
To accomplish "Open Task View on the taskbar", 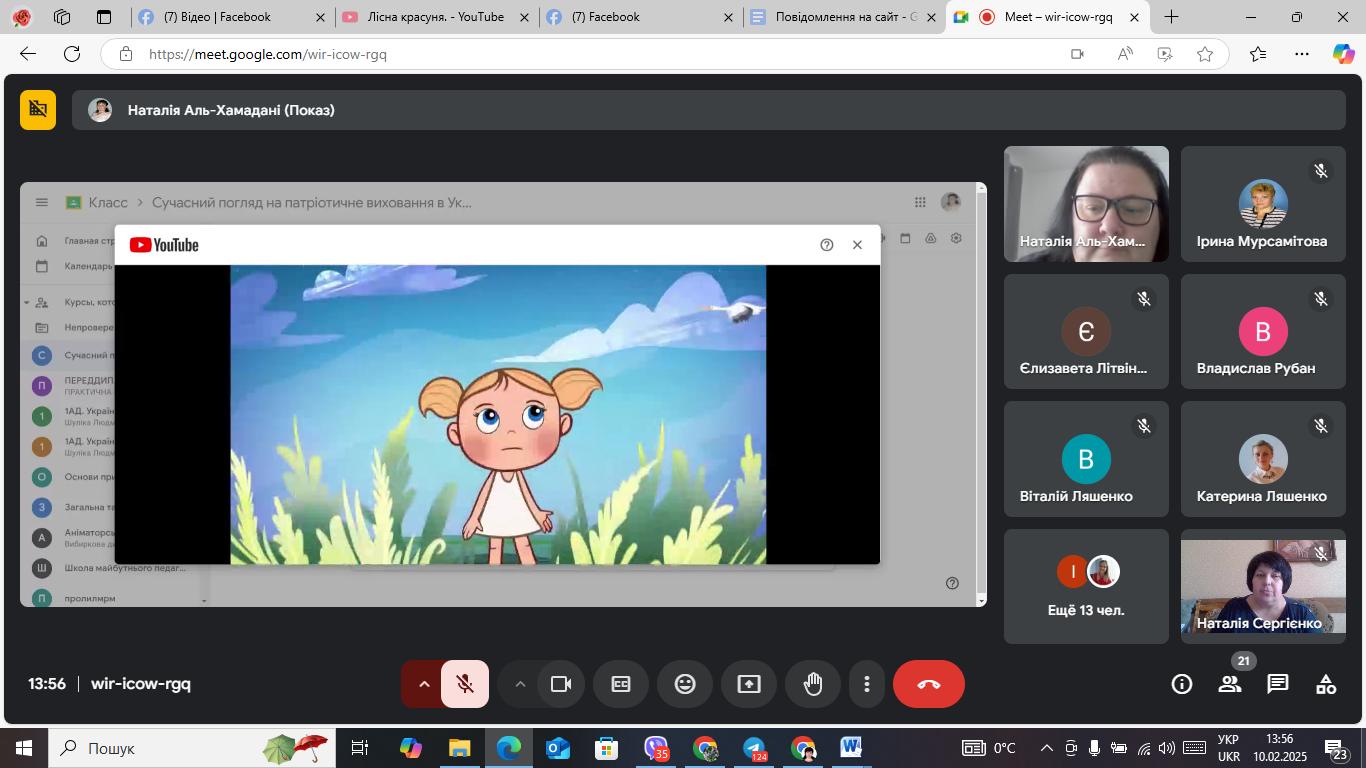I will [360, 748].
